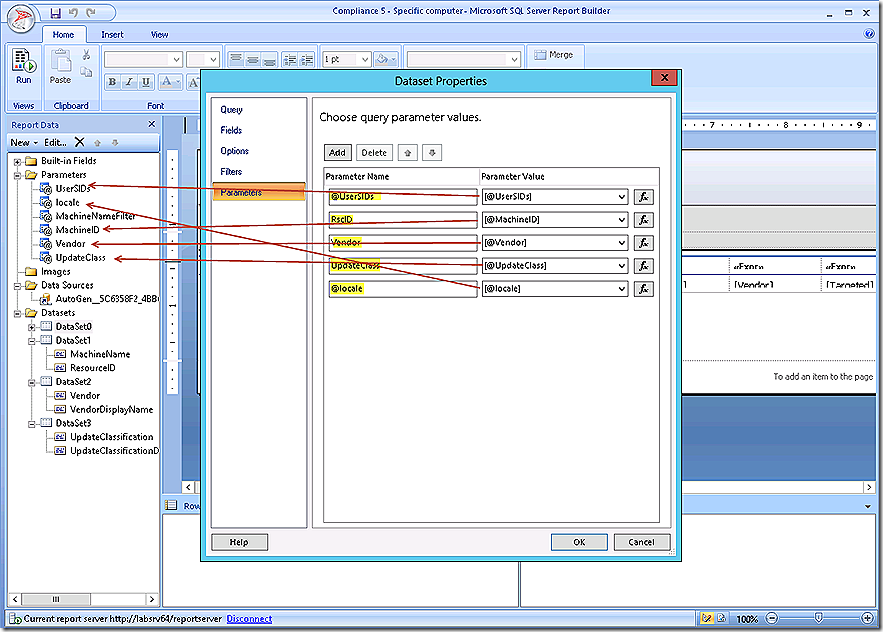The height and width of the screenshot is (632, 883).
Task: Click the Delete parameter button
Action: click(x=374, y=153)
